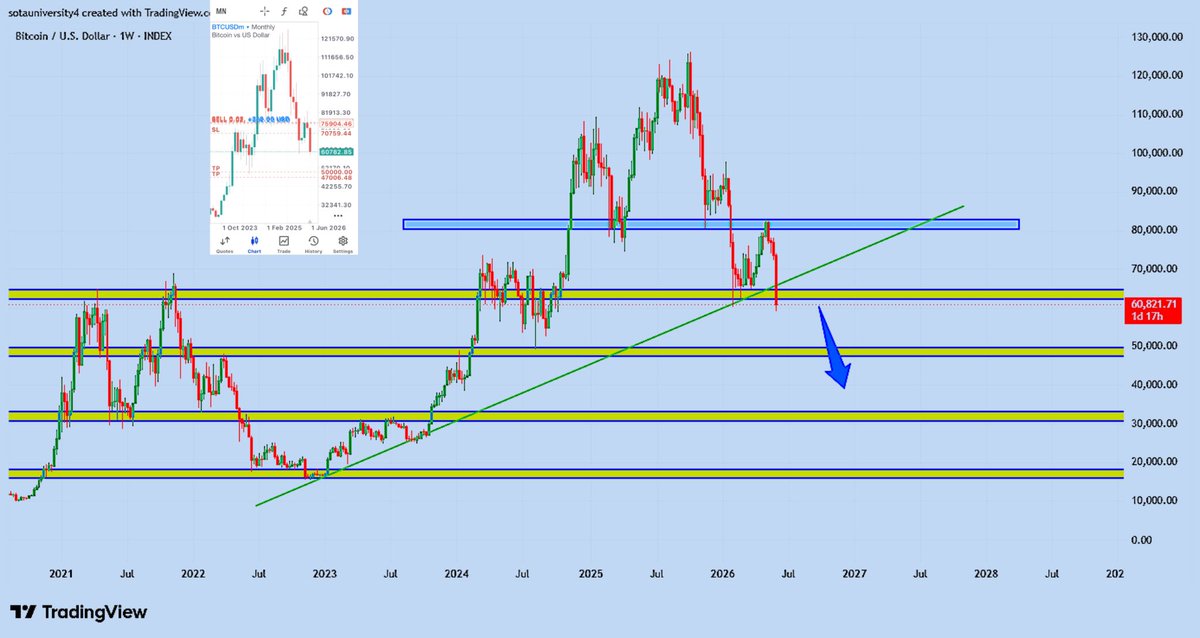The image size is (1200, 638).
Task: Click the 121570.90 price label in inset
Action: (337, 39)
